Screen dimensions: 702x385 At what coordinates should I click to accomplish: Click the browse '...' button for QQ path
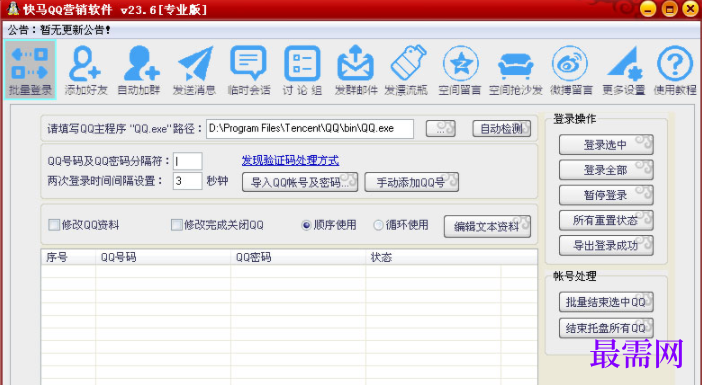coord(441,128)
